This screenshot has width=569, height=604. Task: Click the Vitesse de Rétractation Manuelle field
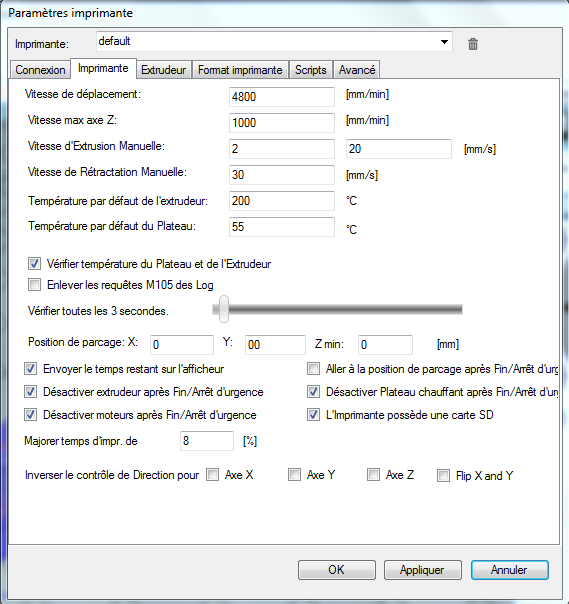[x=282, y=174]
